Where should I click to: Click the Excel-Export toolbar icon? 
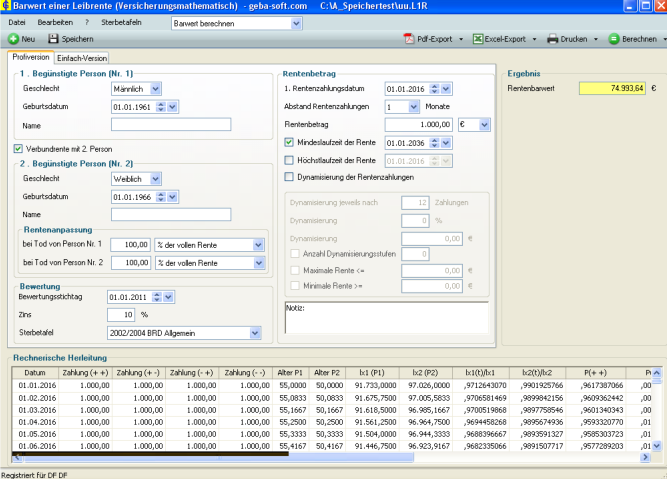477,39
